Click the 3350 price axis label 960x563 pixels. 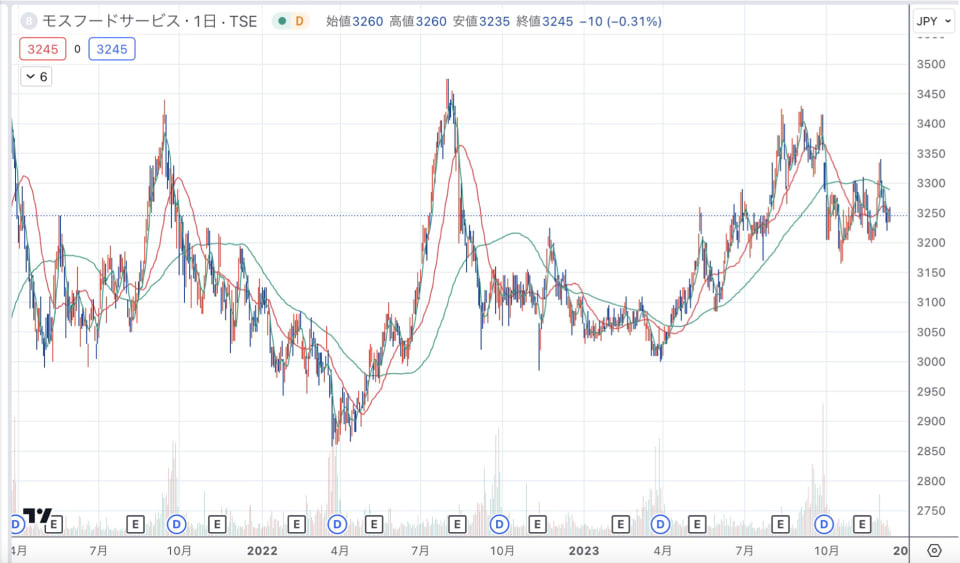931,154
